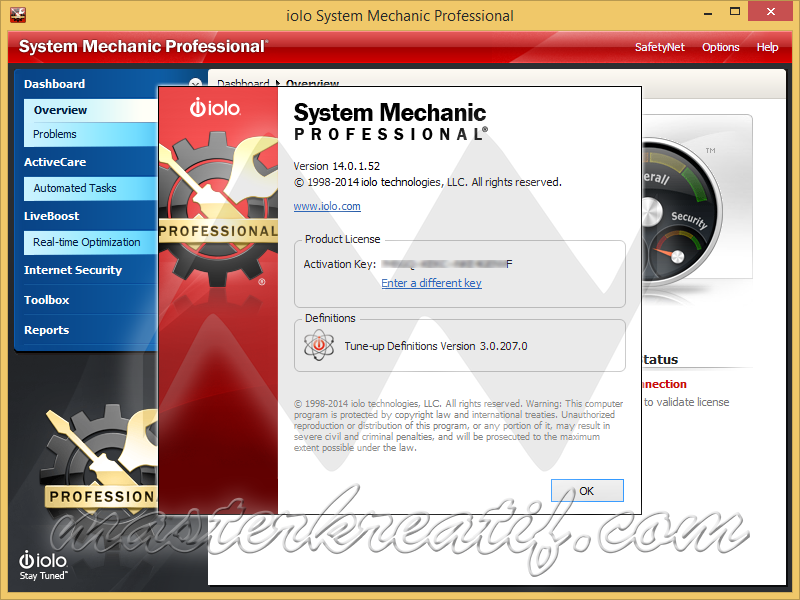This screenshot has width=800, height=600.
Task: Click the Security gauge dial
Action: click(677, 254)
